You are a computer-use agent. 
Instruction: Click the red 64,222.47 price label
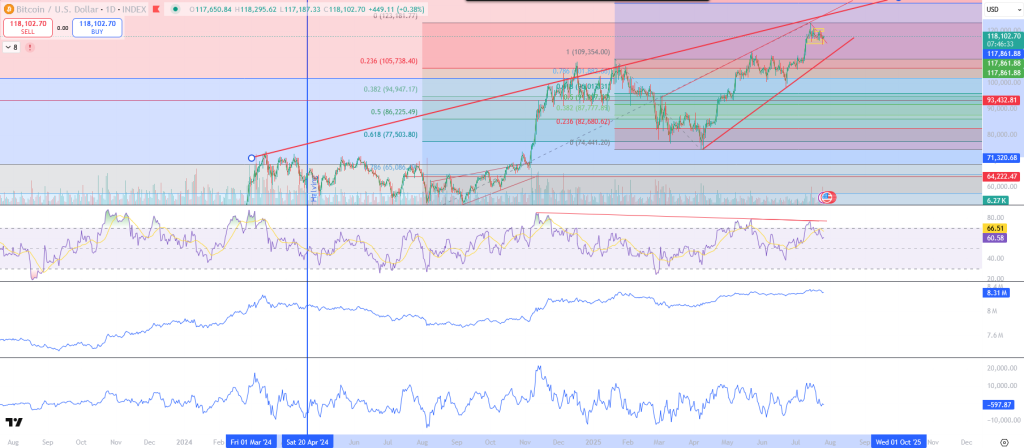(1001, 176)
